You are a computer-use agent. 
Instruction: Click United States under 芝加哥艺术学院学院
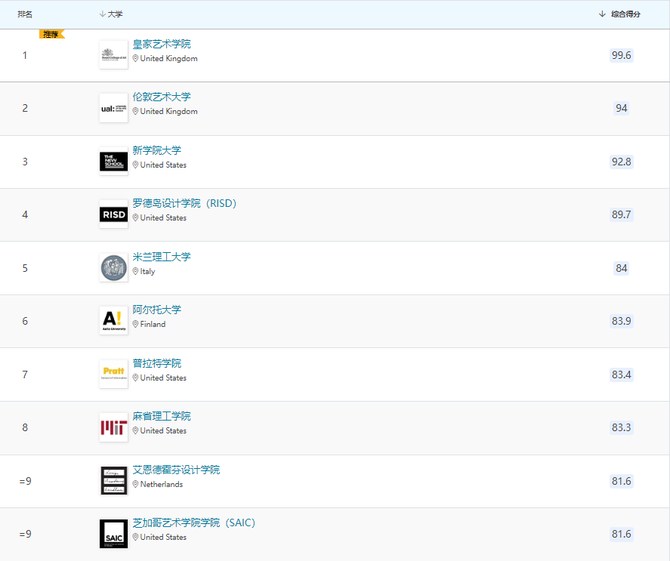pos(163,537)
